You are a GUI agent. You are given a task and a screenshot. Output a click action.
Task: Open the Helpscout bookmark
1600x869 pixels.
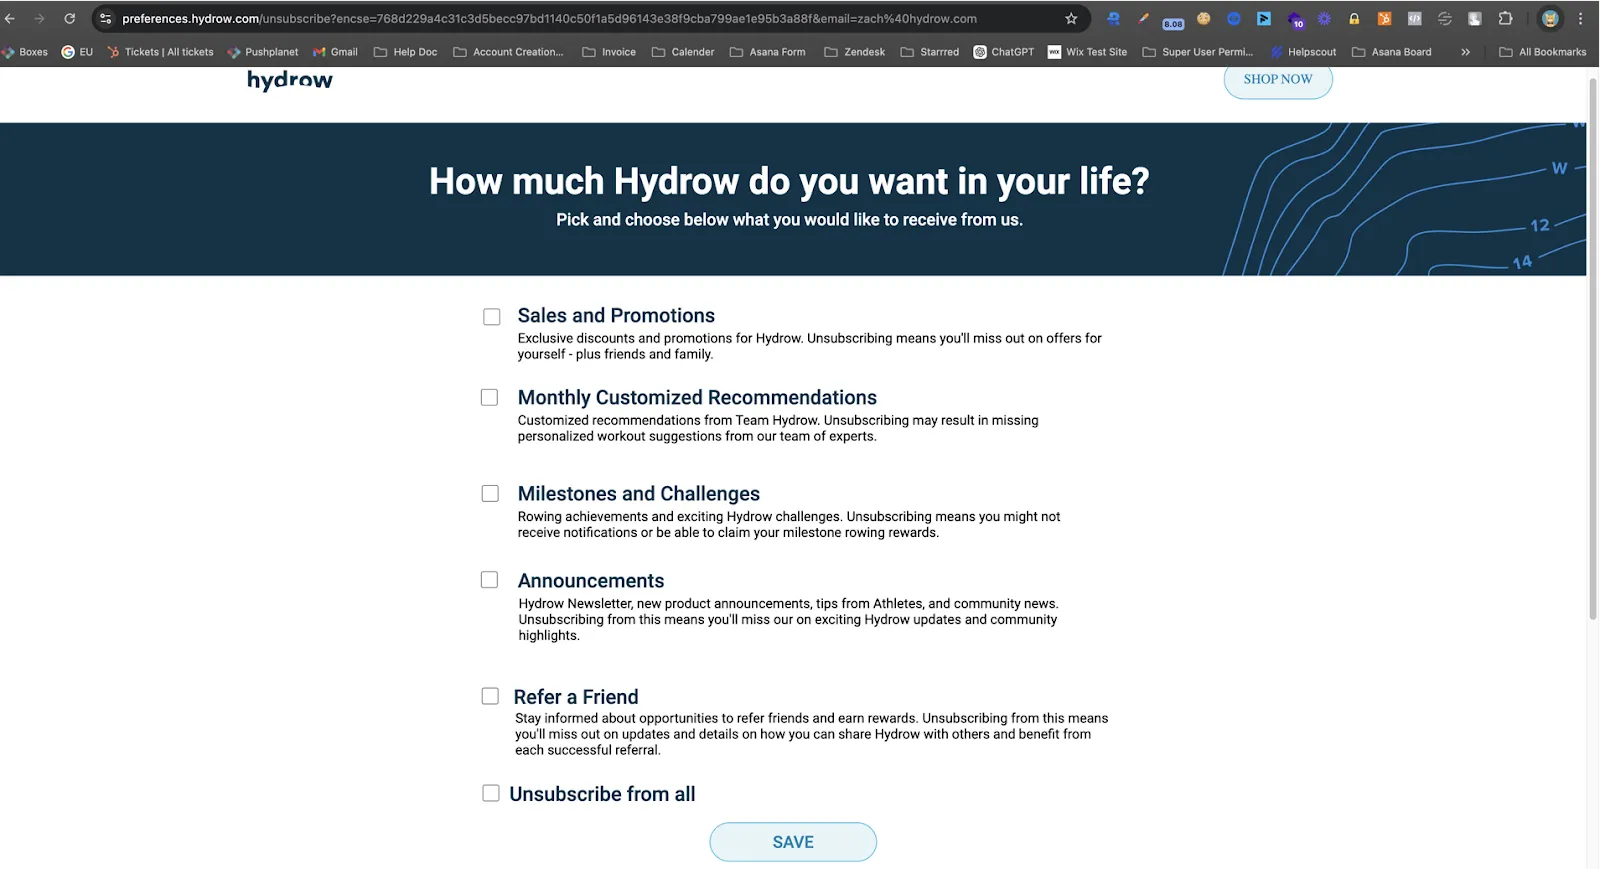[x=1303, y=52]
